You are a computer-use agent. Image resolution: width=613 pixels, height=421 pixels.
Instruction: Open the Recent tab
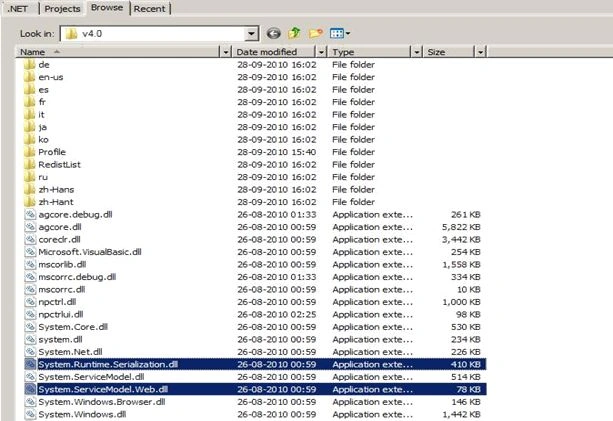tap(150, 9)
